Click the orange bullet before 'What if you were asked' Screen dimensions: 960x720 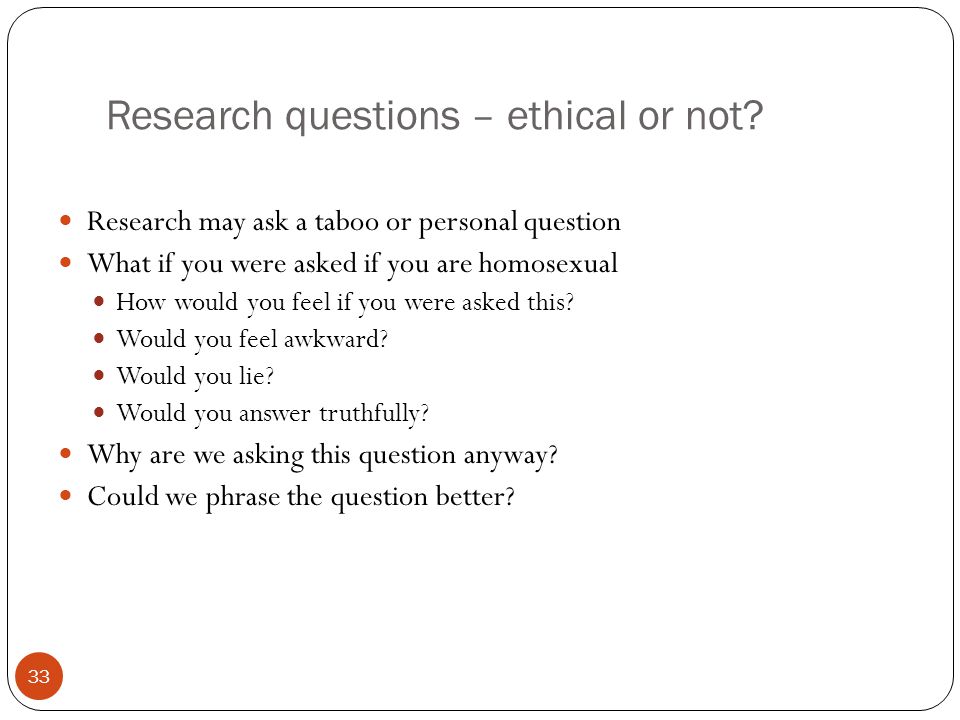pyautogui.click(x=66, y=263)
